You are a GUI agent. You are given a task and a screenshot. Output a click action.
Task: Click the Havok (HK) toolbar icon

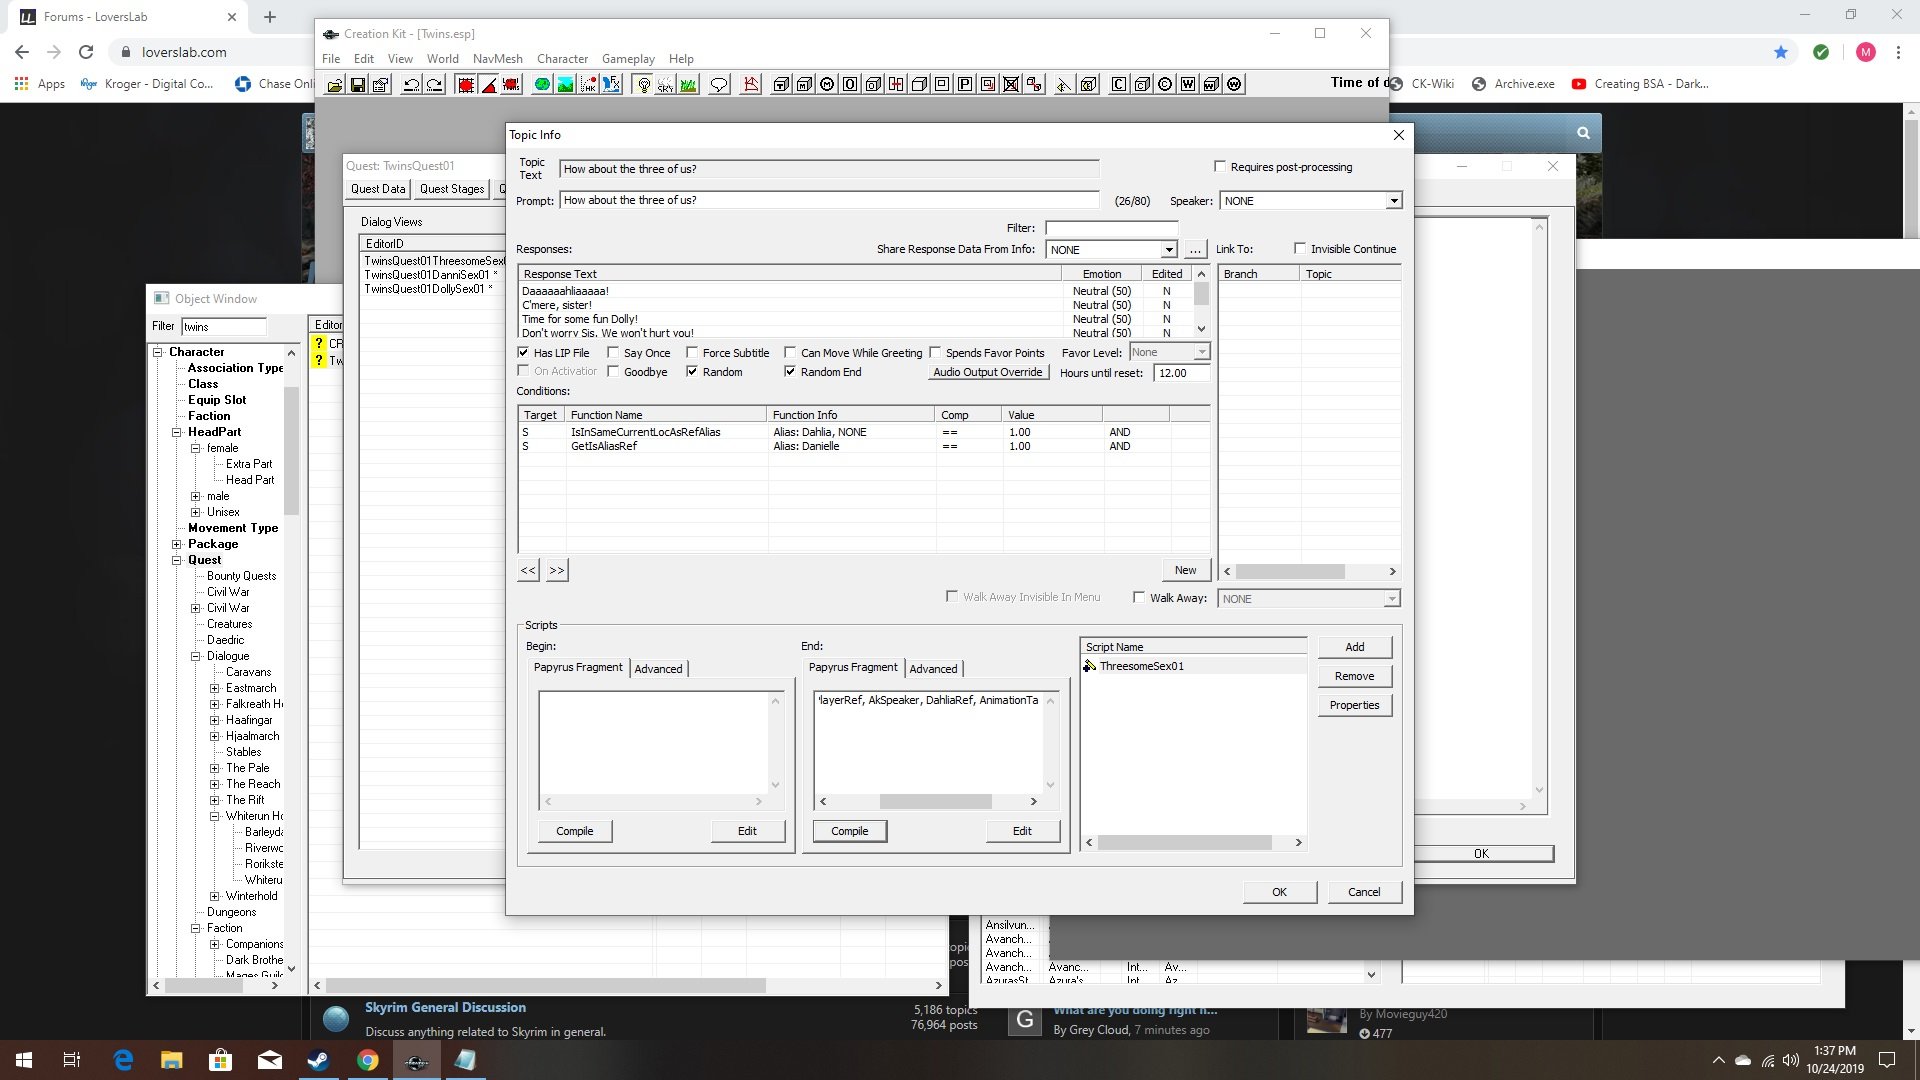[588, 85]
